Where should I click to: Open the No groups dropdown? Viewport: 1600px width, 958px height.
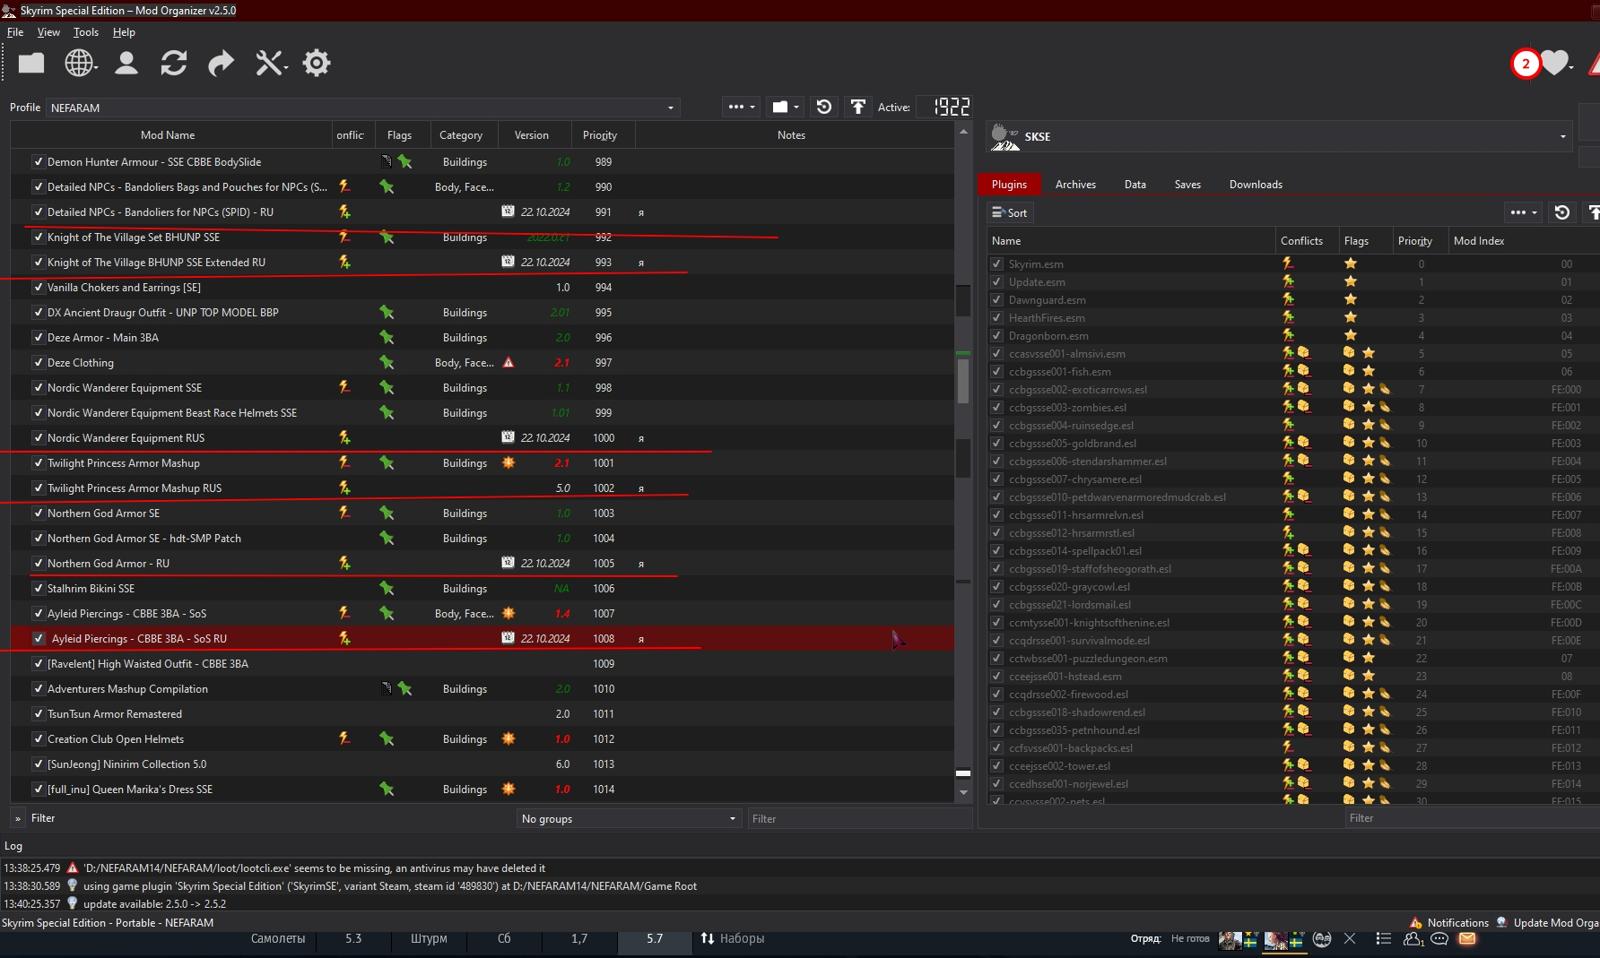(x=628, y=818)
